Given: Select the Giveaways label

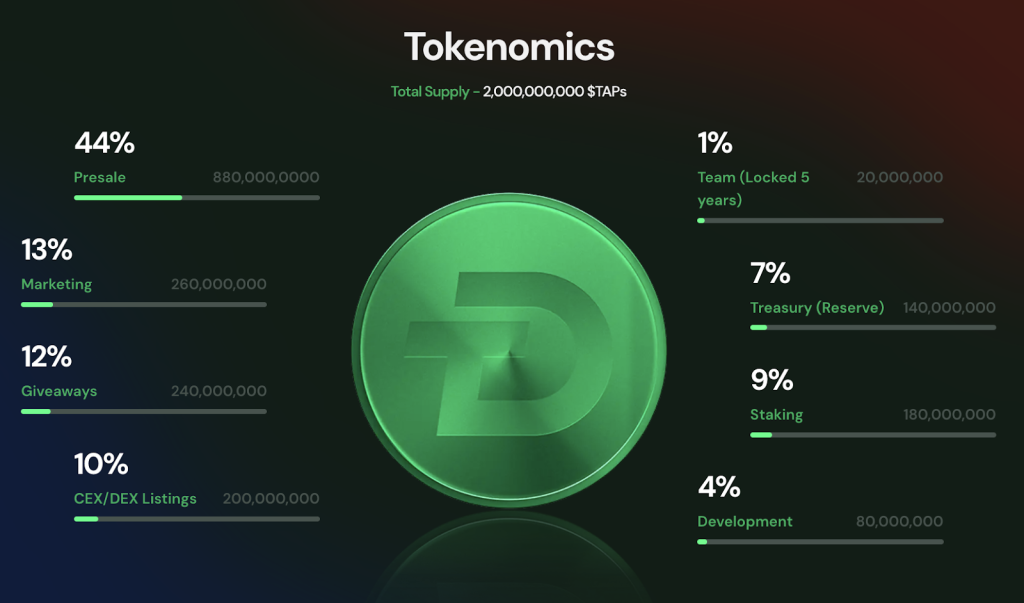Looking at the screenshot, I should [x=59, y=391].
